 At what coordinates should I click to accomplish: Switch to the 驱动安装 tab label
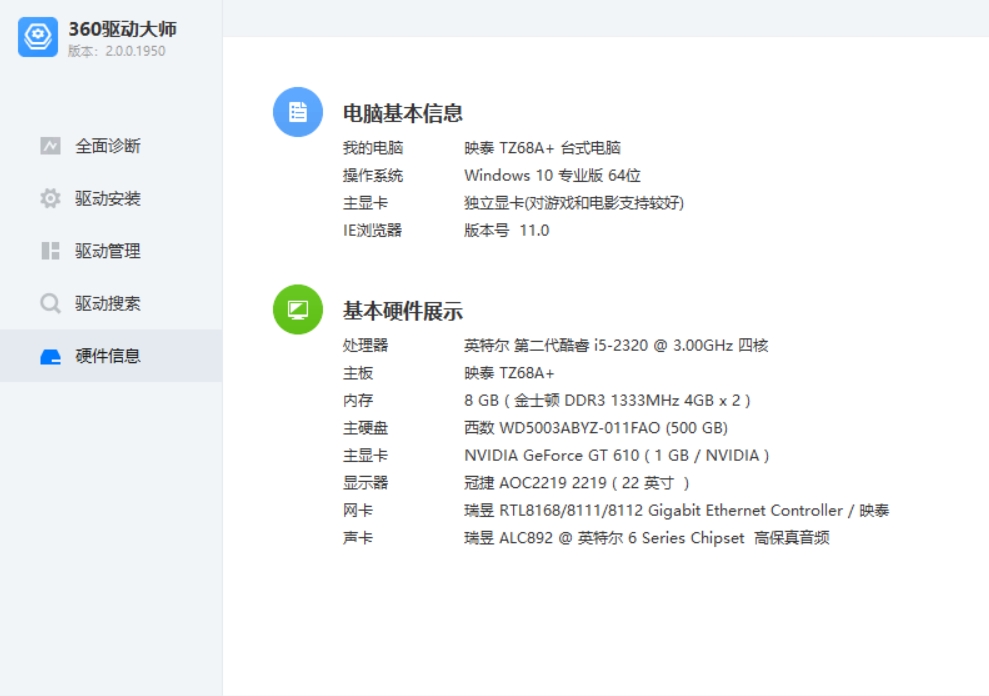[108, 199]
